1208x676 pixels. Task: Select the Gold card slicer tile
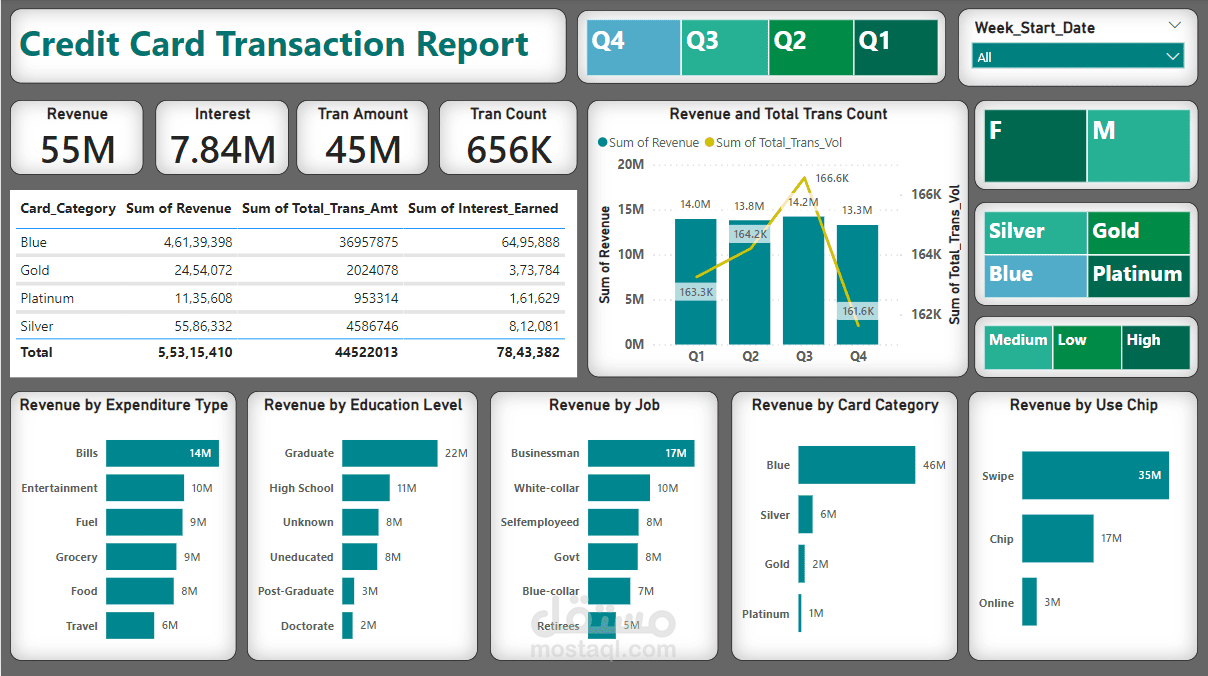[x=1138, y=232]
